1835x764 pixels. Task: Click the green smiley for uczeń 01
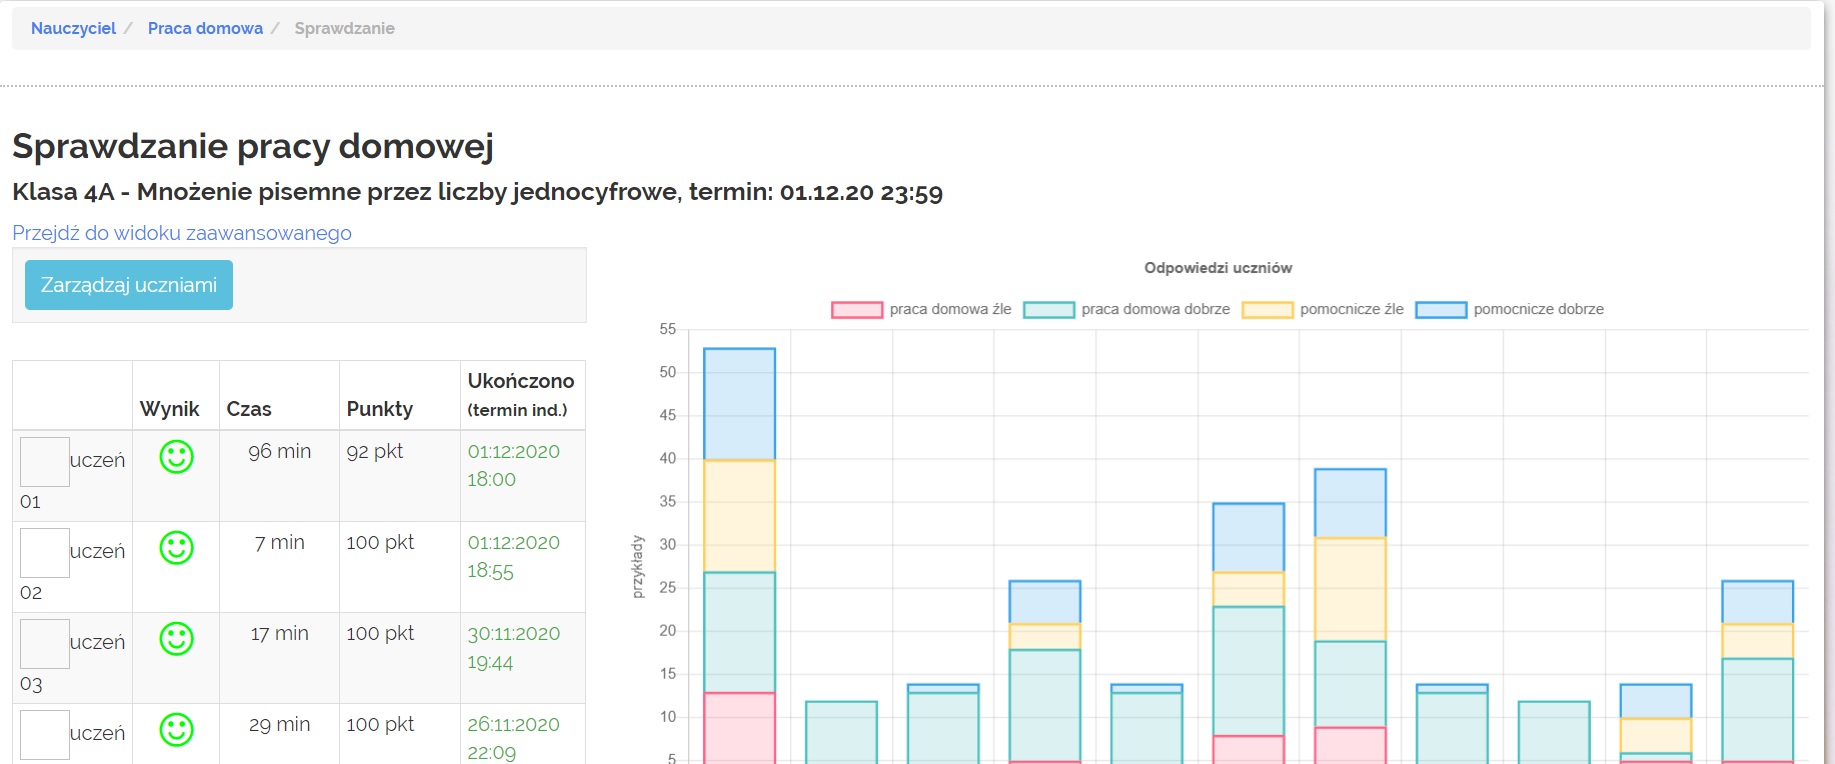[176, 457]
